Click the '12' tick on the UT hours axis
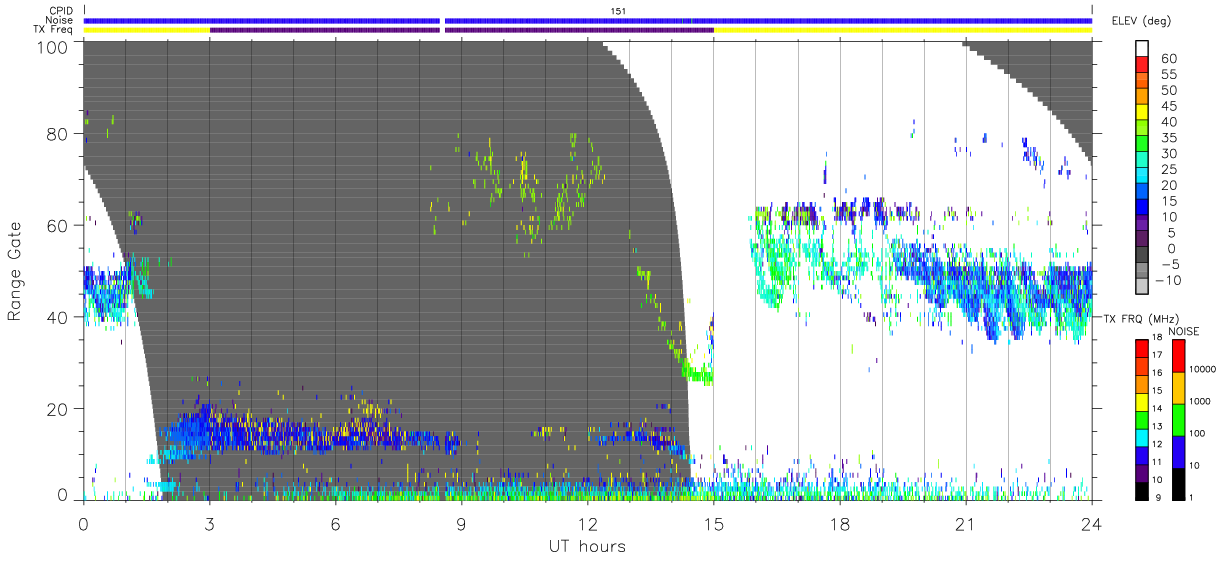Image resolution: width=1228 pixels, height=567 pixels. pos(587,524)
